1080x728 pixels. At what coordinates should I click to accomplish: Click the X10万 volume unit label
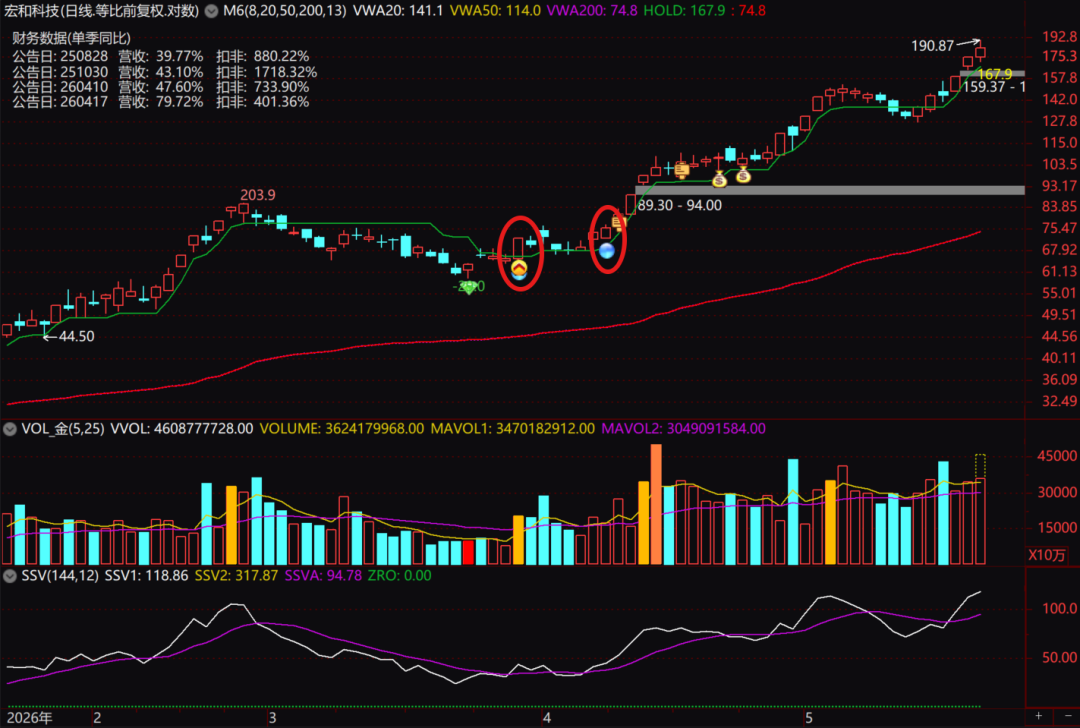click(1047, 555)
